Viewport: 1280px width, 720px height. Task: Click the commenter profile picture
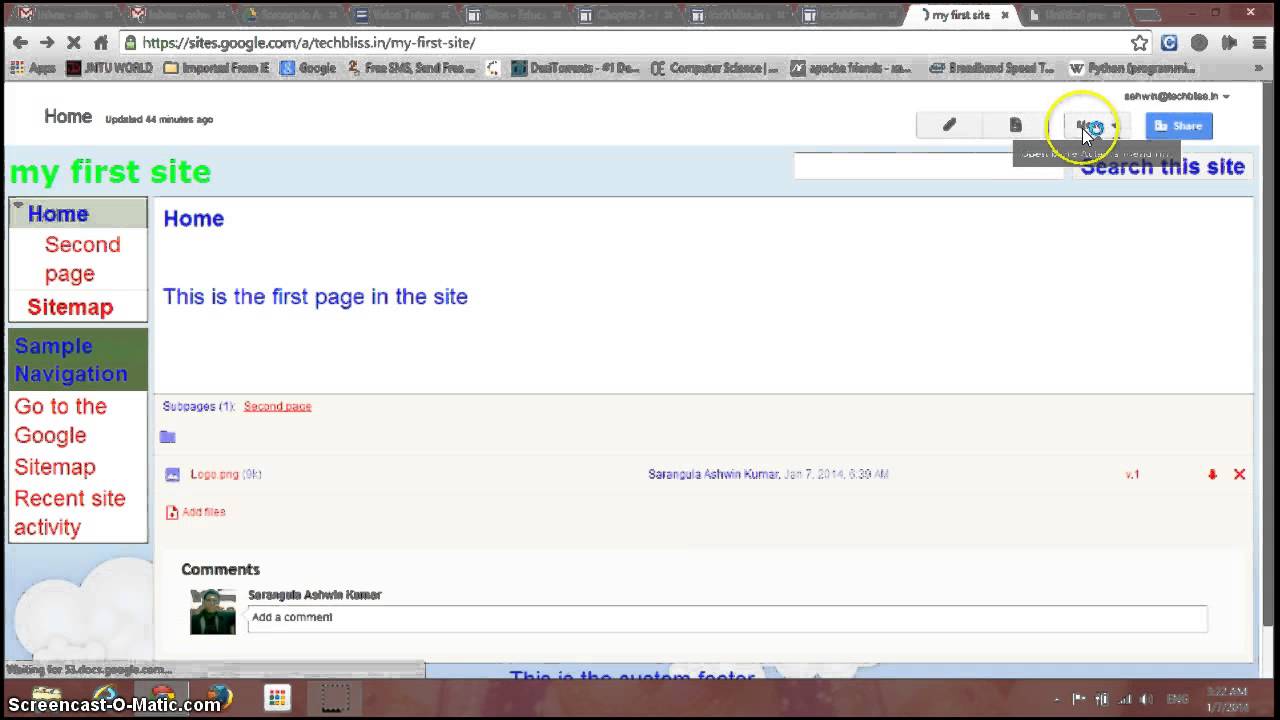[213, 612]
